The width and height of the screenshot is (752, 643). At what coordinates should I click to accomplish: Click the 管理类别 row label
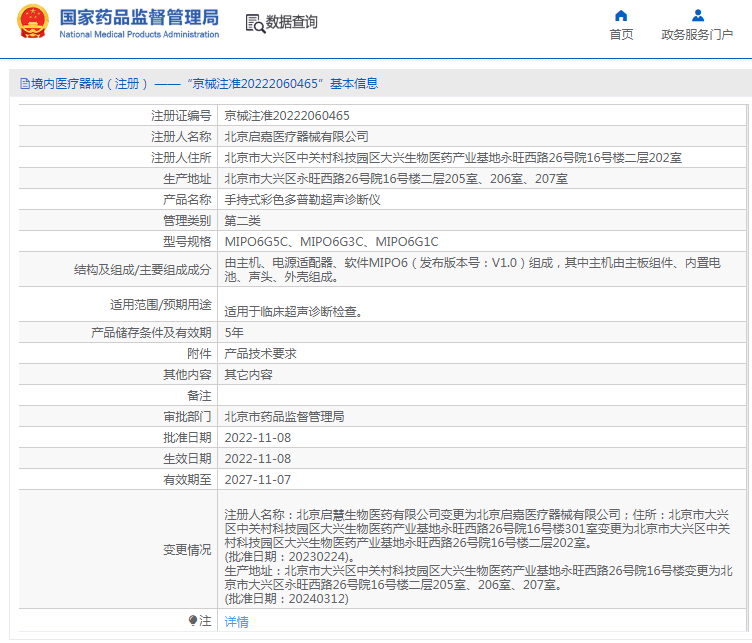click(187, 221)
